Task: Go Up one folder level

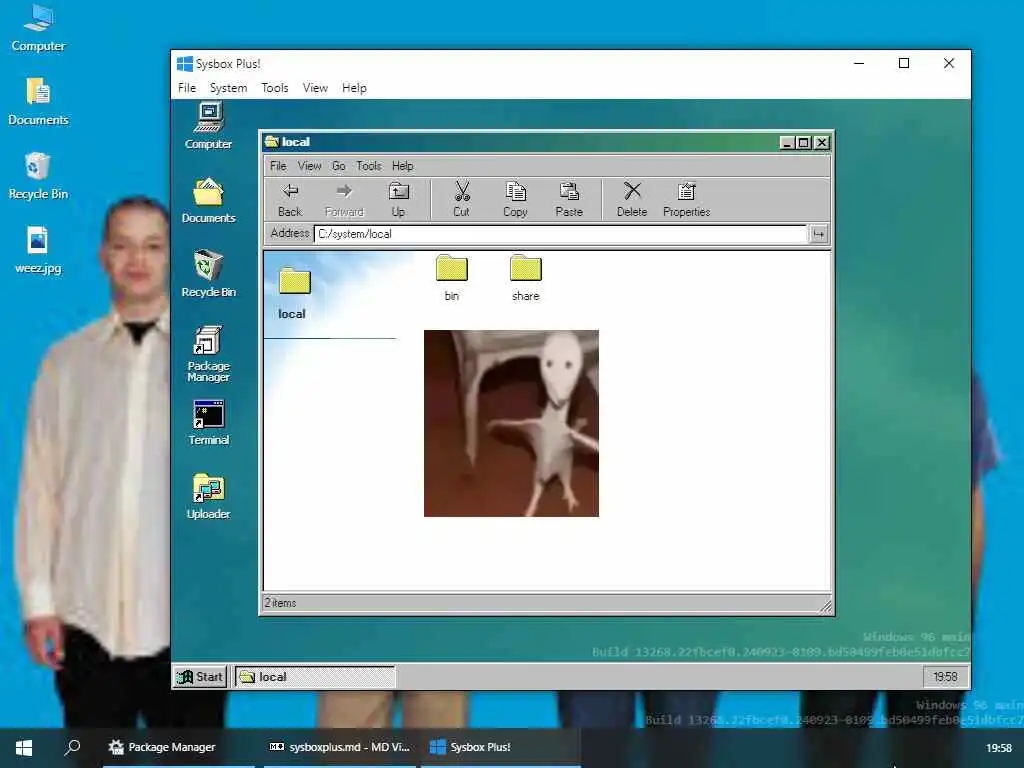Action: click(x=398, y=200)
